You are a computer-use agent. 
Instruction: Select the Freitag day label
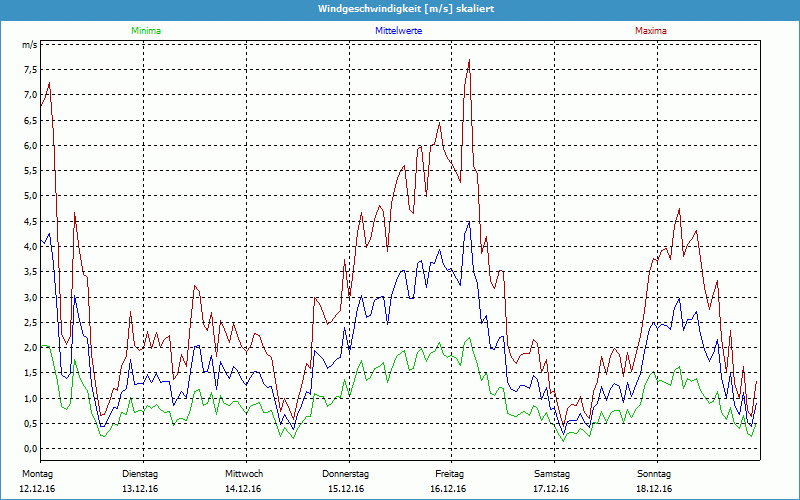click(449, 474)
